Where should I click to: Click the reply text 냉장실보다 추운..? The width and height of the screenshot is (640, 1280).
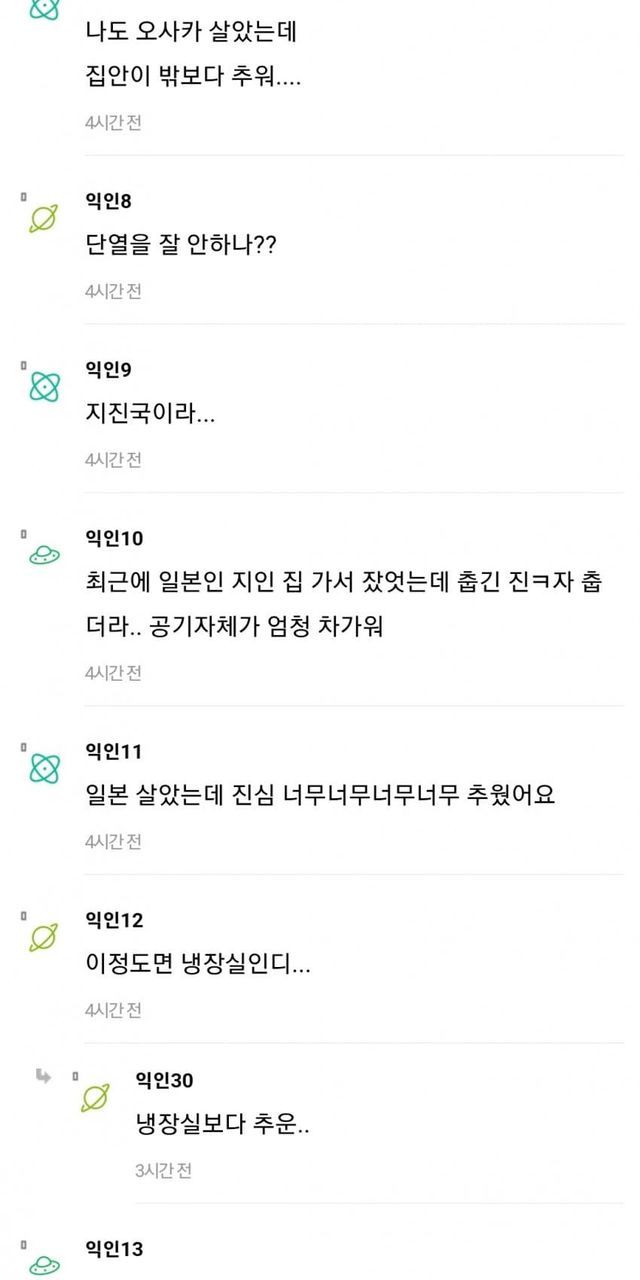(222, 1124)
